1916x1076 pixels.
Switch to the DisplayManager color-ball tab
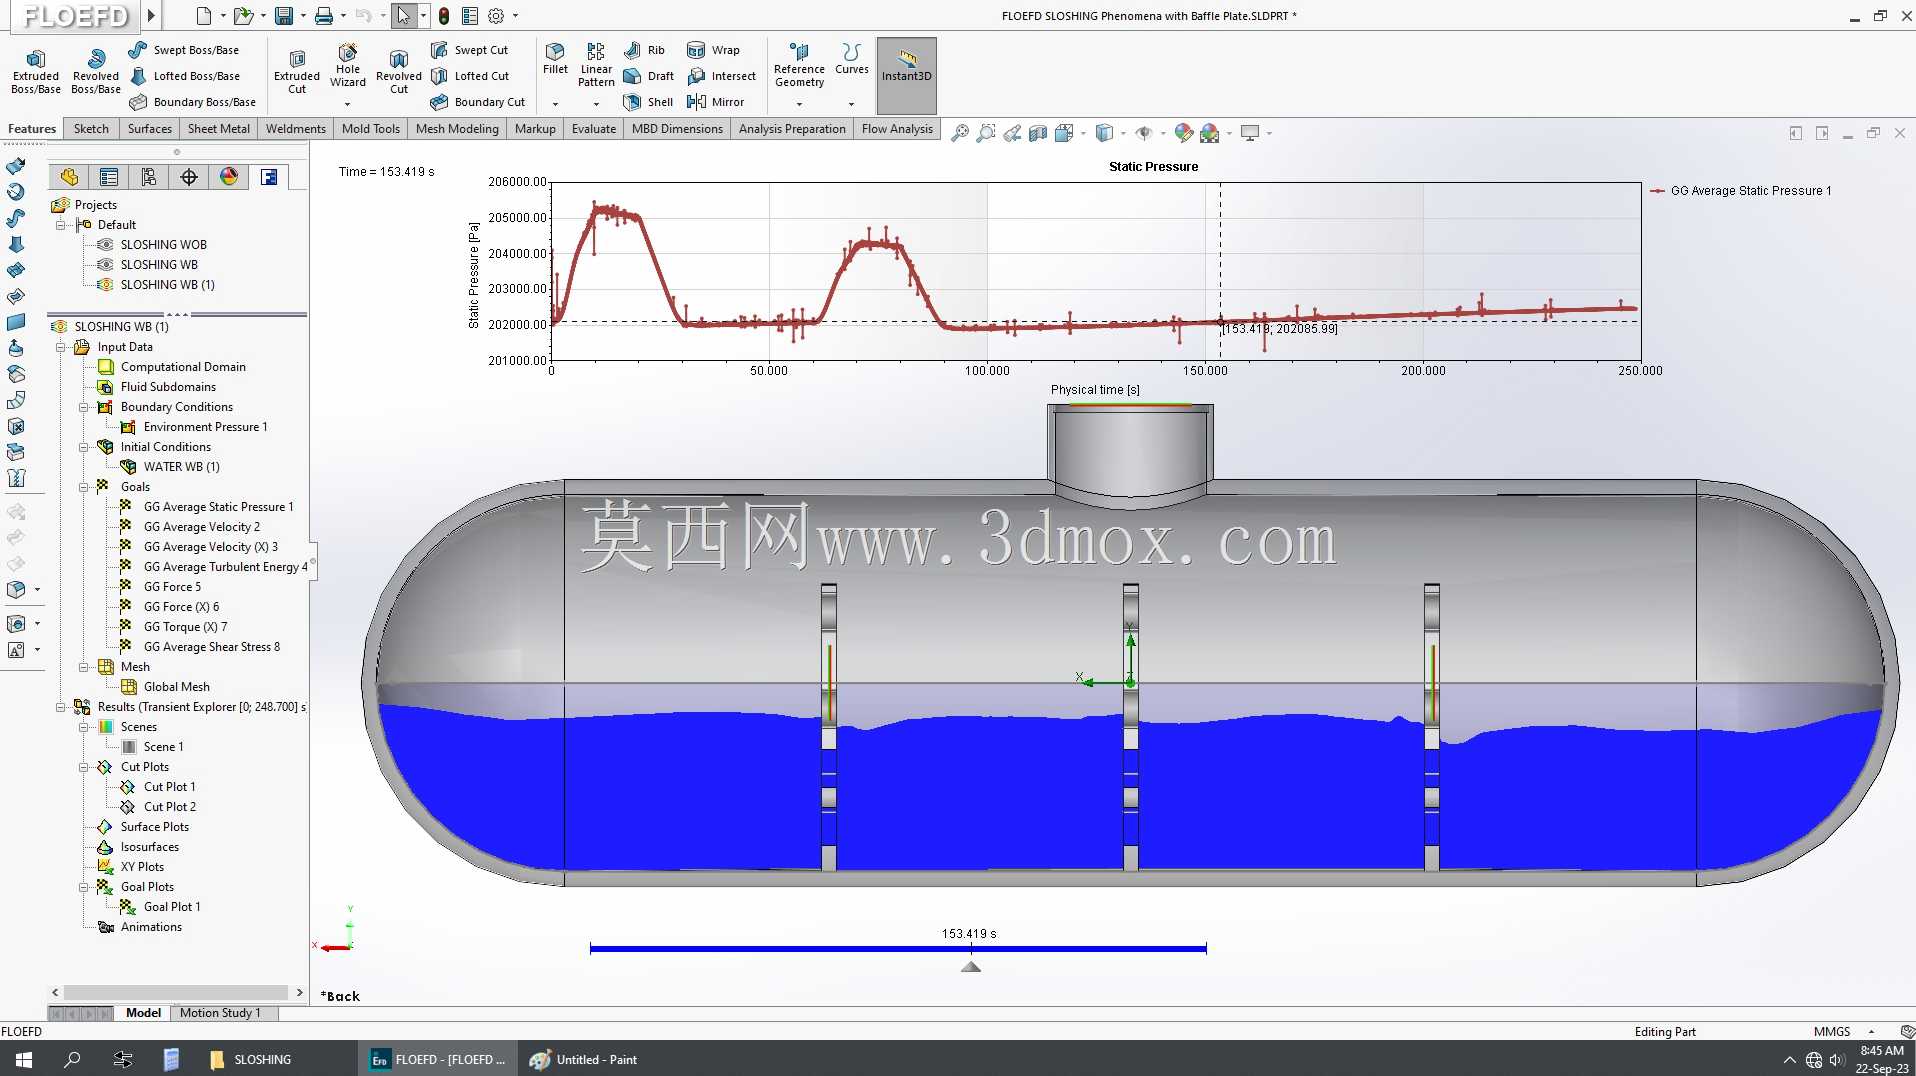(x=229, y=177)
